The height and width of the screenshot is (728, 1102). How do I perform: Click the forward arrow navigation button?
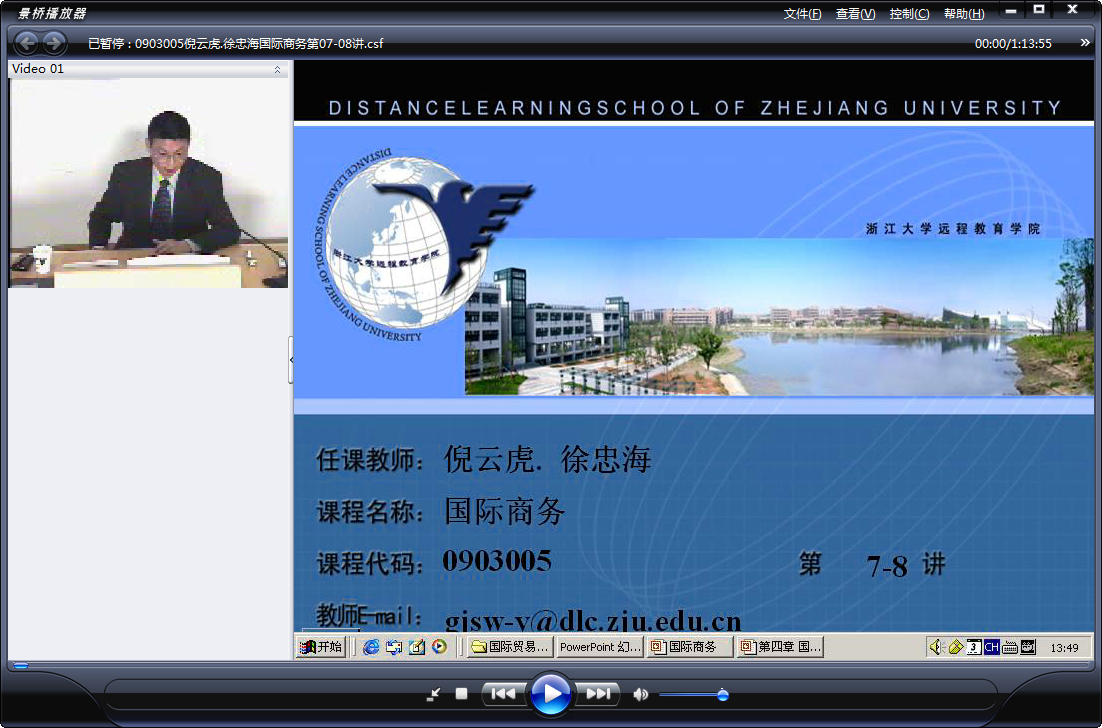tap(54, 44)
